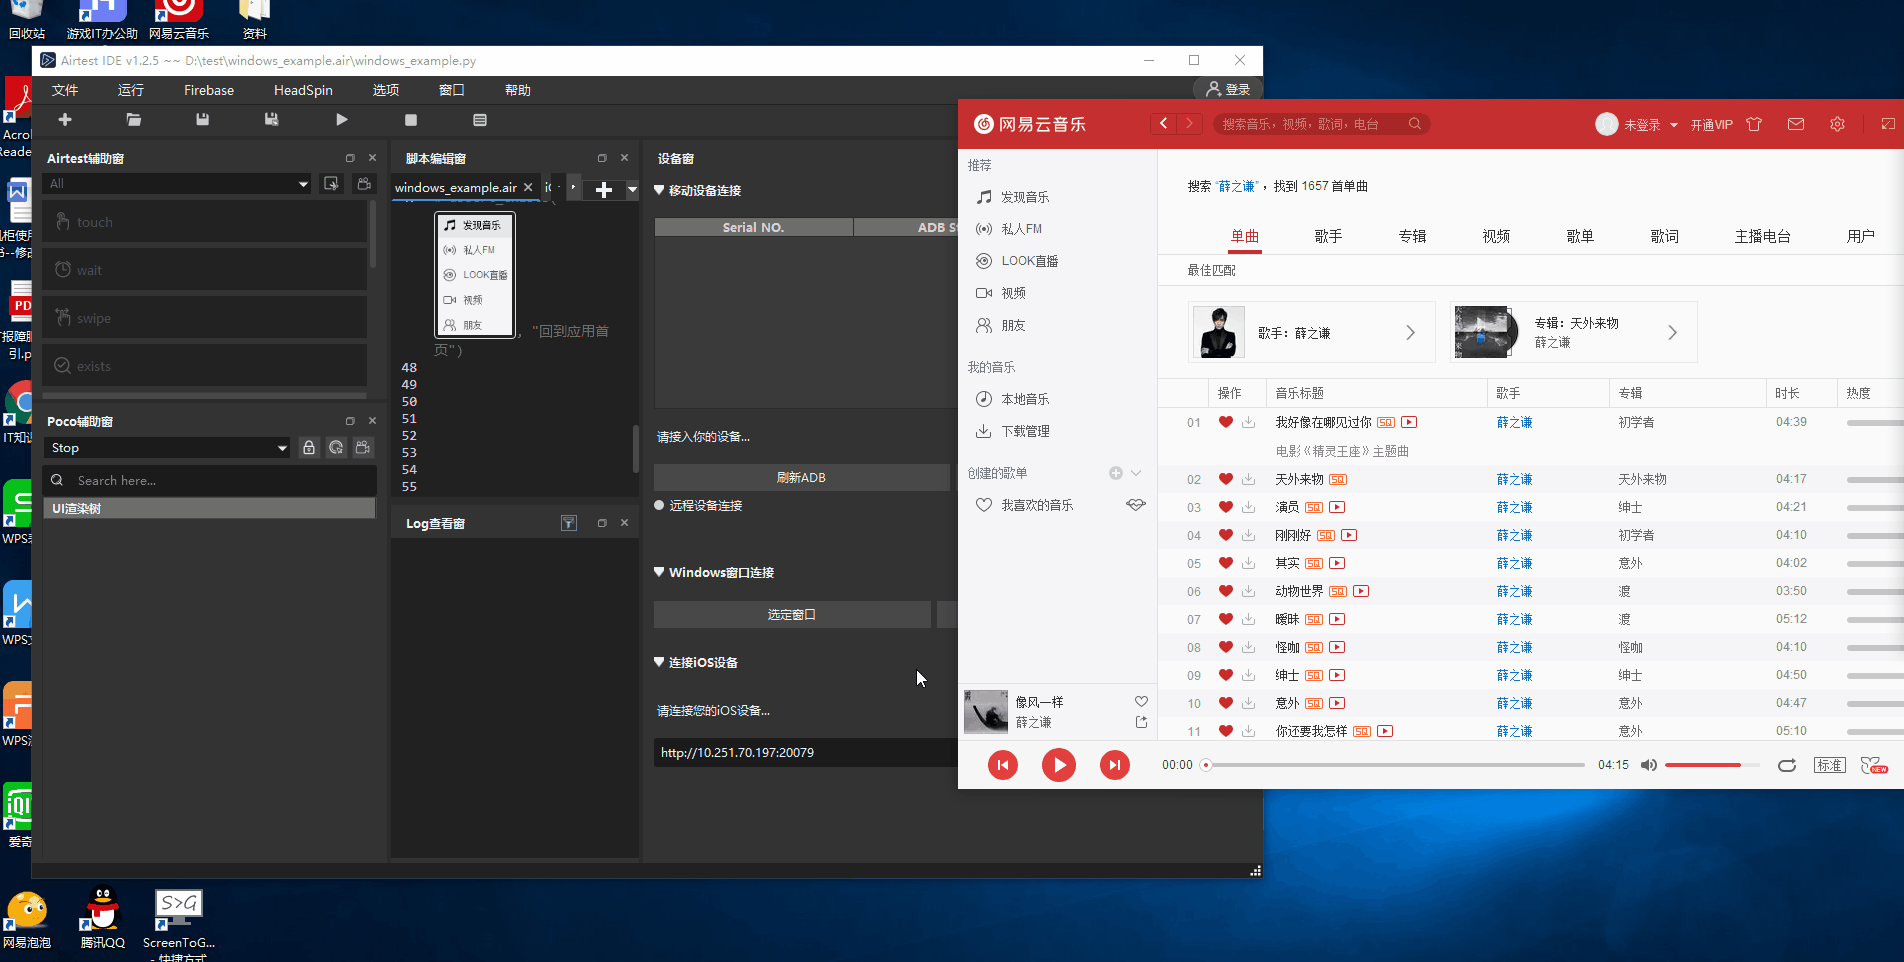
Task: Toggle the red heart for song 意外
Action: click(1225, 703)
